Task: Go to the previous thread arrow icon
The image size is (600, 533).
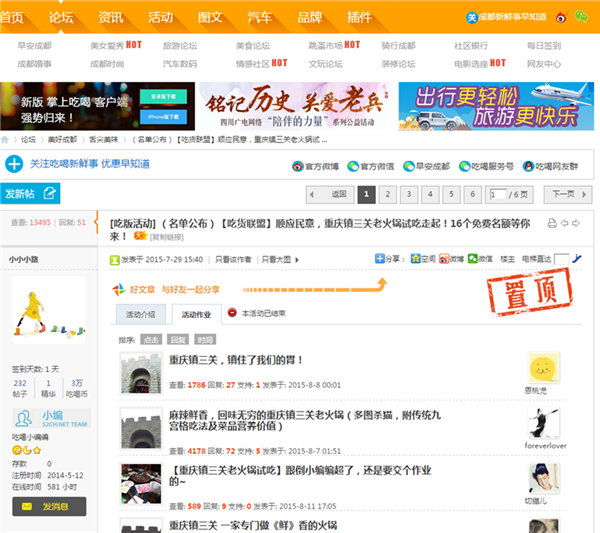Action: 564,223
